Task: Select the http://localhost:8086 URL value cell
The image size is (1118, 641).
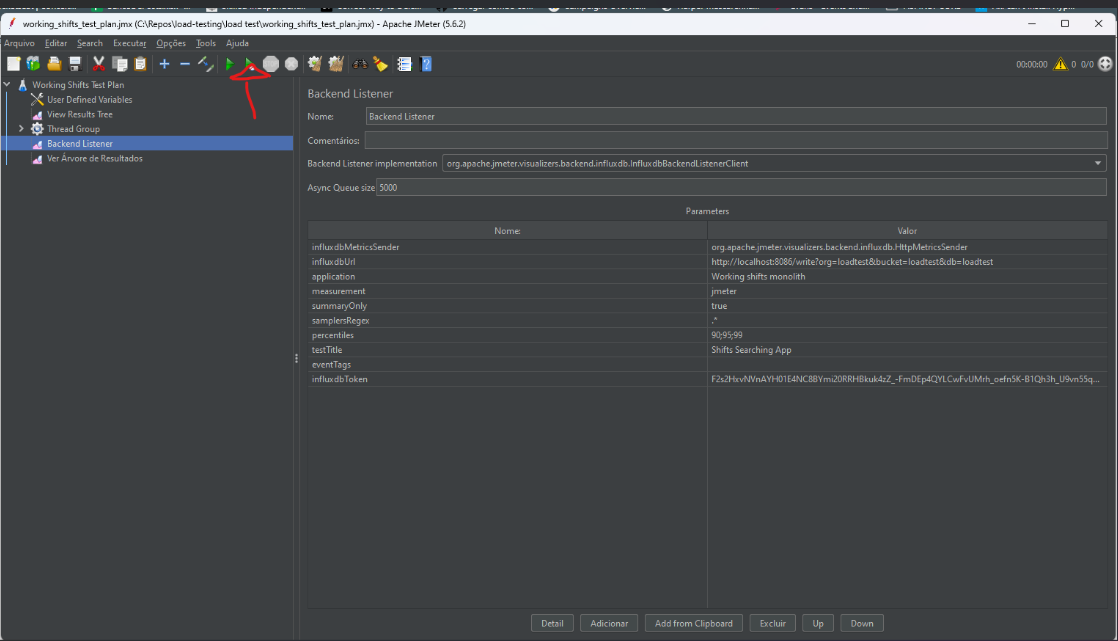Action: (x=907, y=262)
